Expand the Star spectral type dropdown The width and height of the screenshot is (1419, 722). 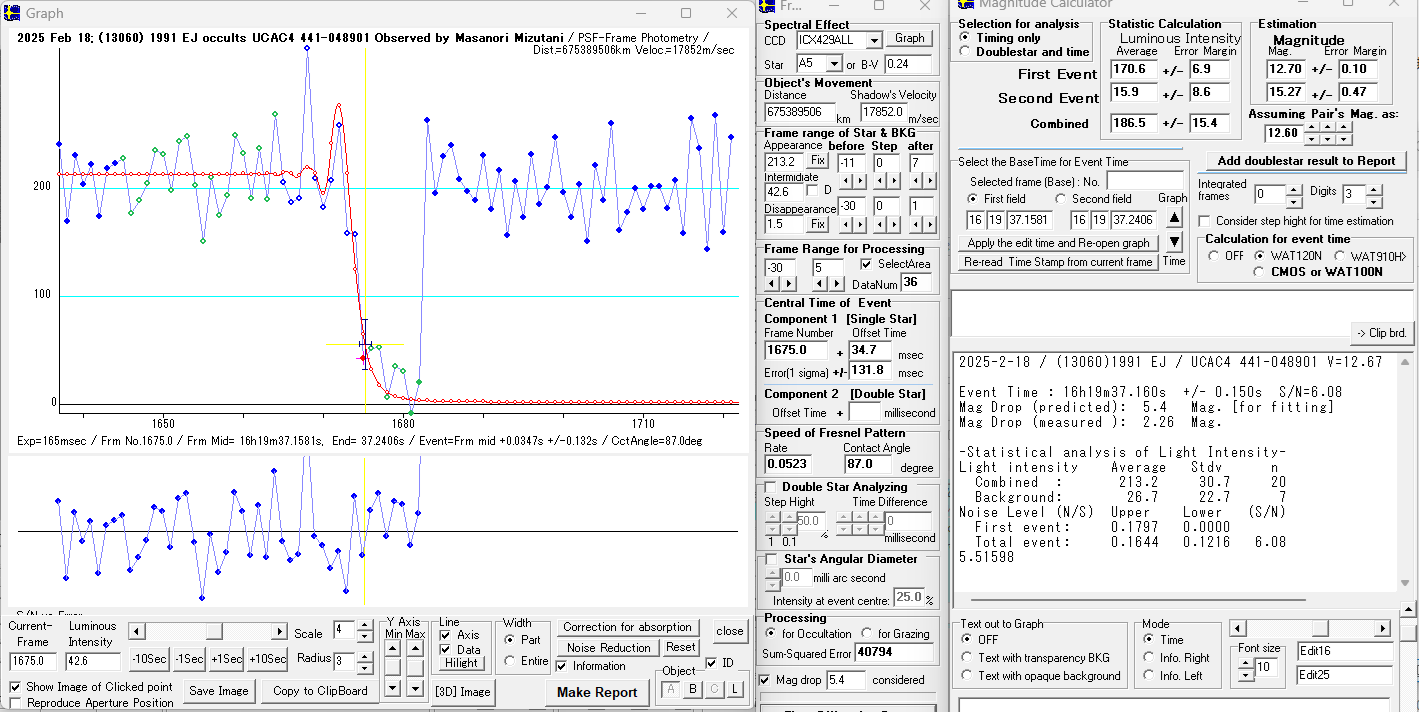click(x=832, y=65)
